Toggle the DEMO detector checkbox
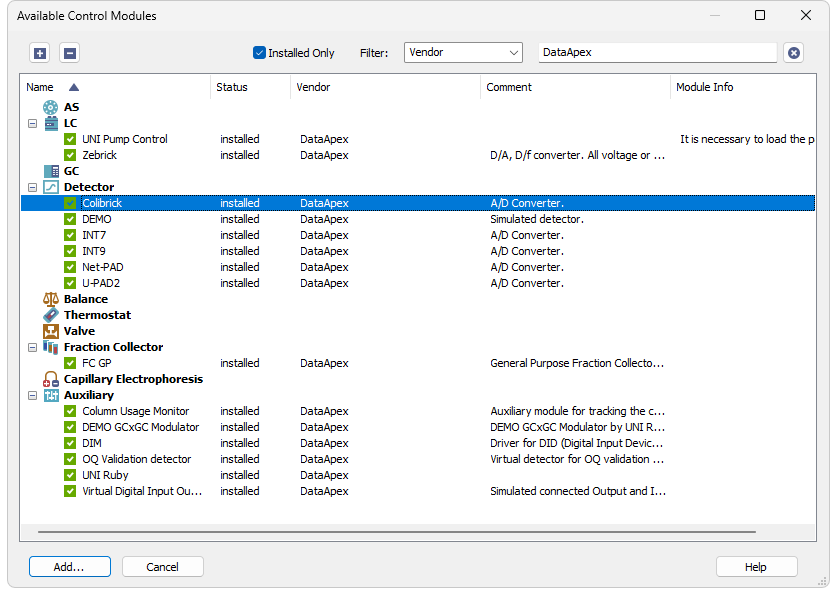This screenshot has width=837, height=595. click(70, 219)
